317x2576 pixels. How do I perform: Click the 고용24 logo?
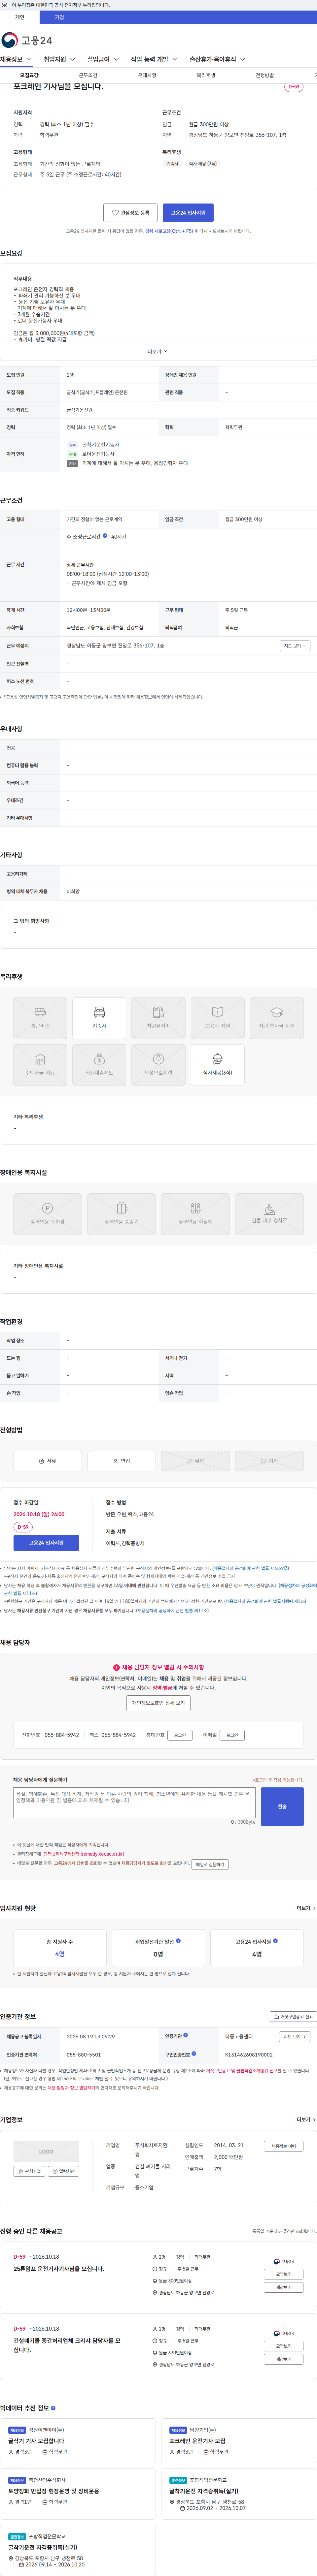27,40
